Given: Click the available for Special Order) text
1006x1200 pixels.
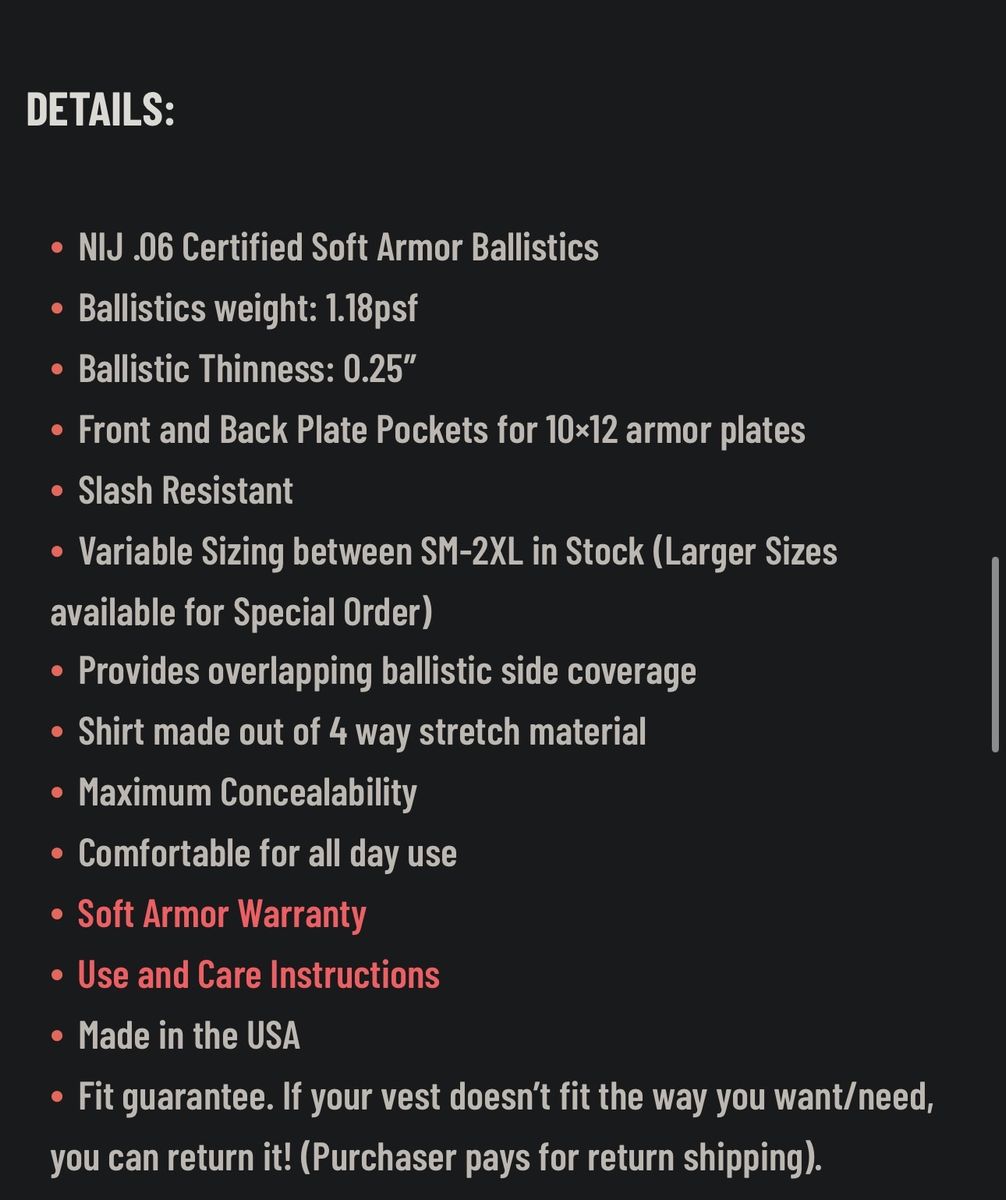Looking at the screenshot, I should [x=241, y=612].
